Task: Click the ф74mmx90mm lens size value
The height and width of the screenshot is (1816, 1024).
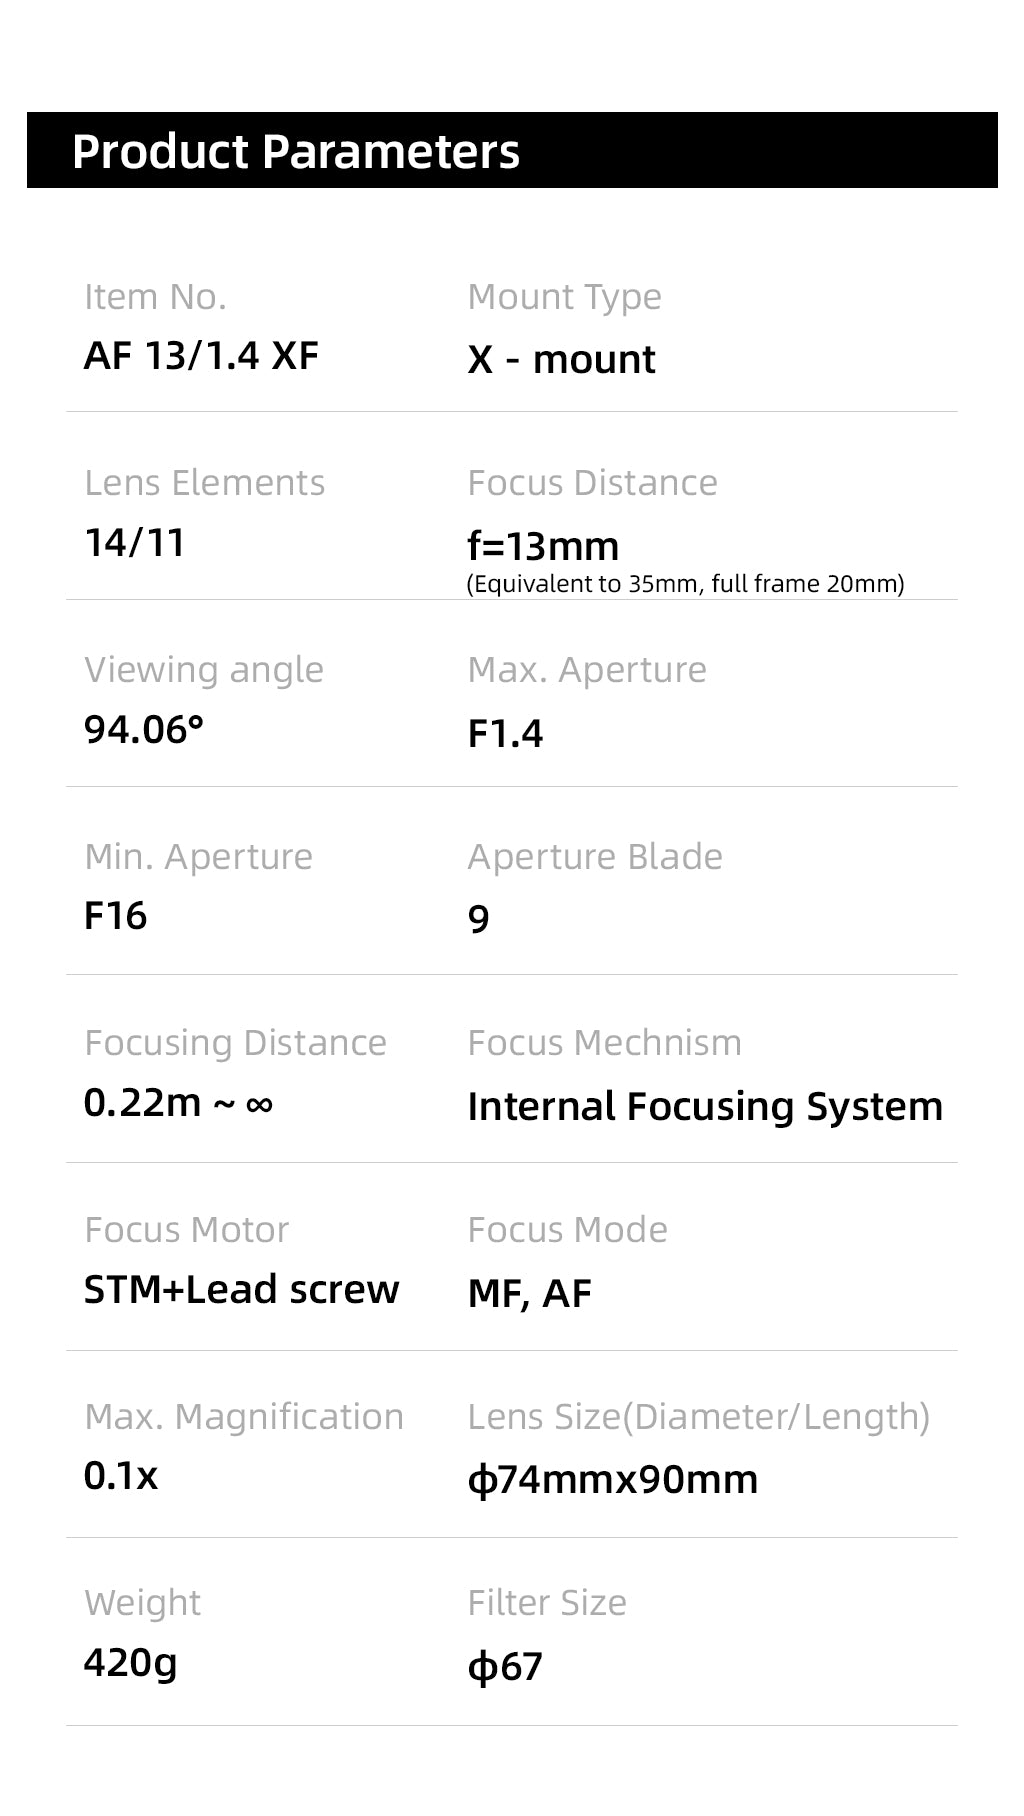Action: pos(612,1480)
